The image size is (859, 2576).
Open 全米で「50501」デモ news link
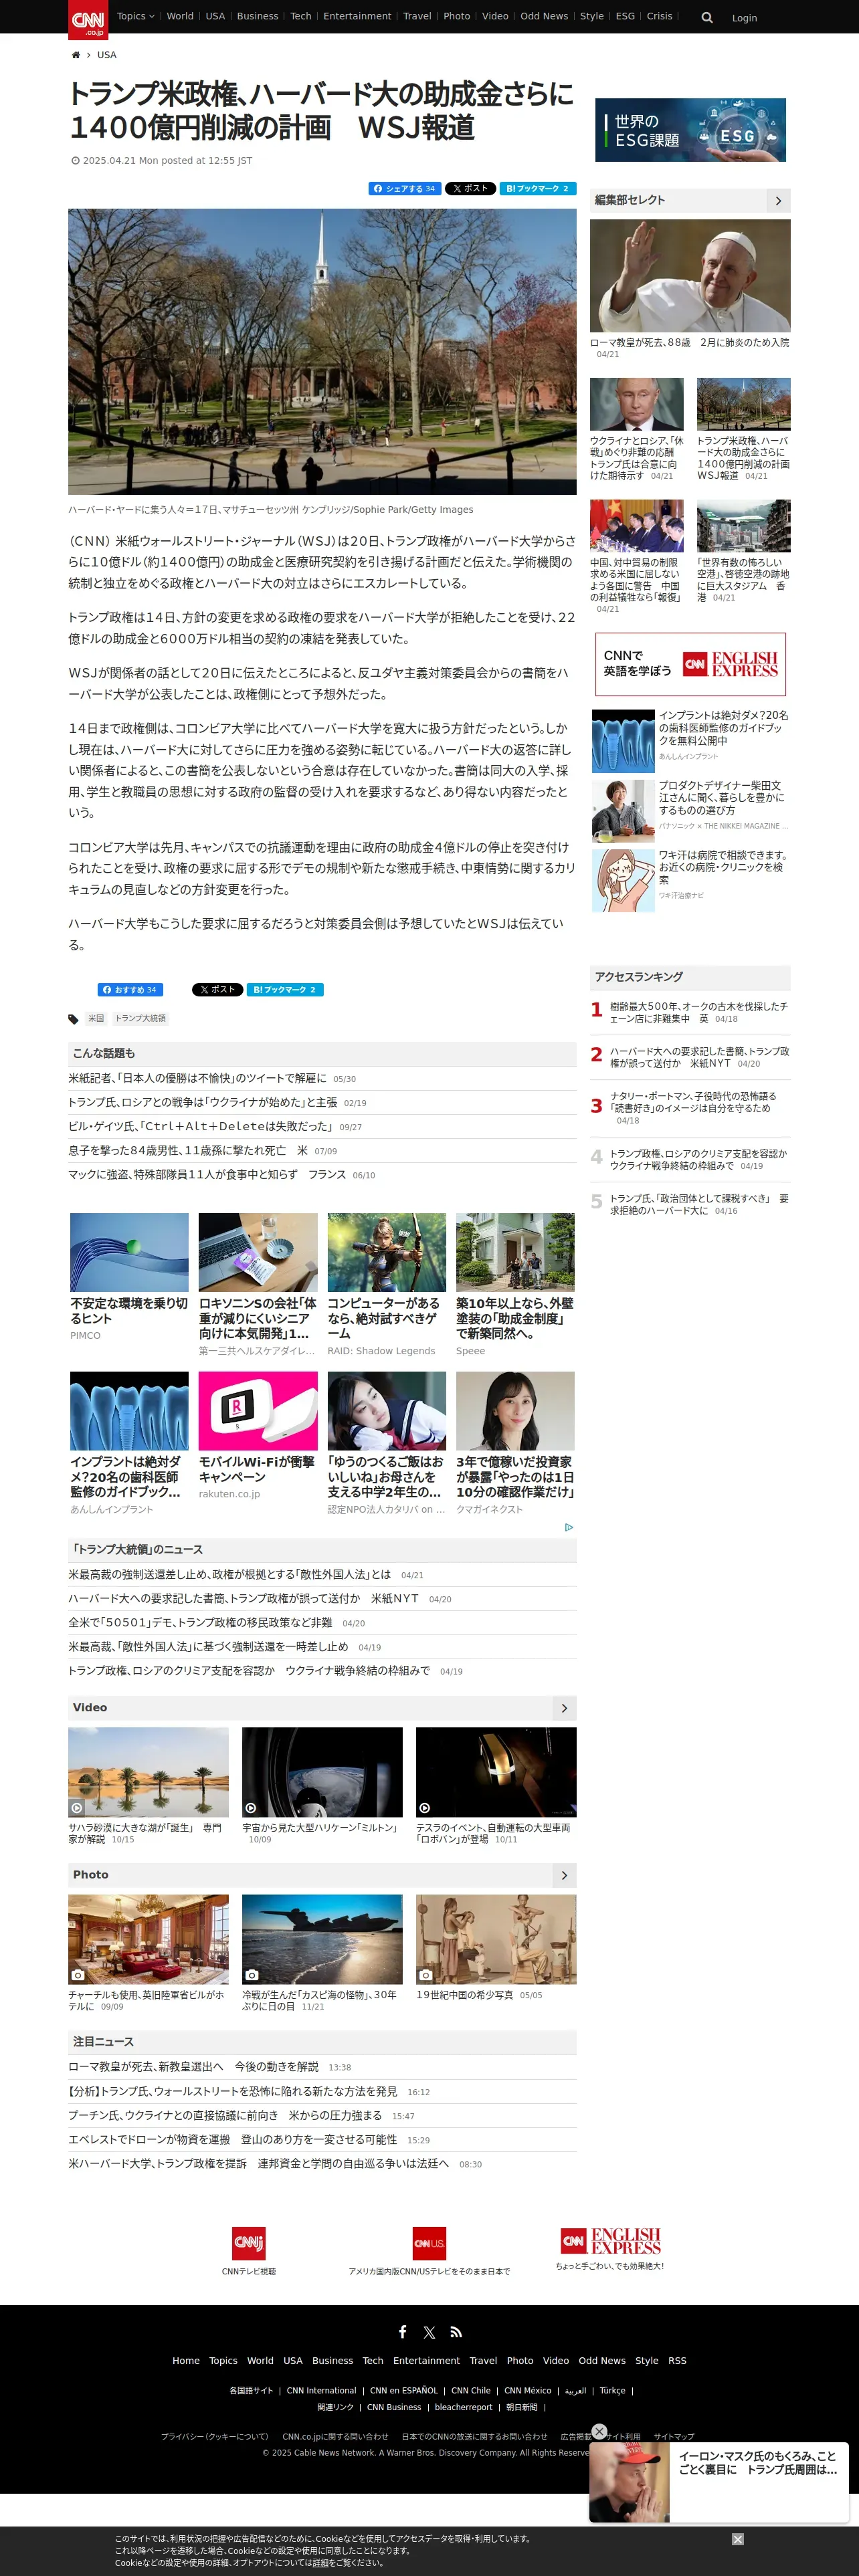click(200, 1623)
